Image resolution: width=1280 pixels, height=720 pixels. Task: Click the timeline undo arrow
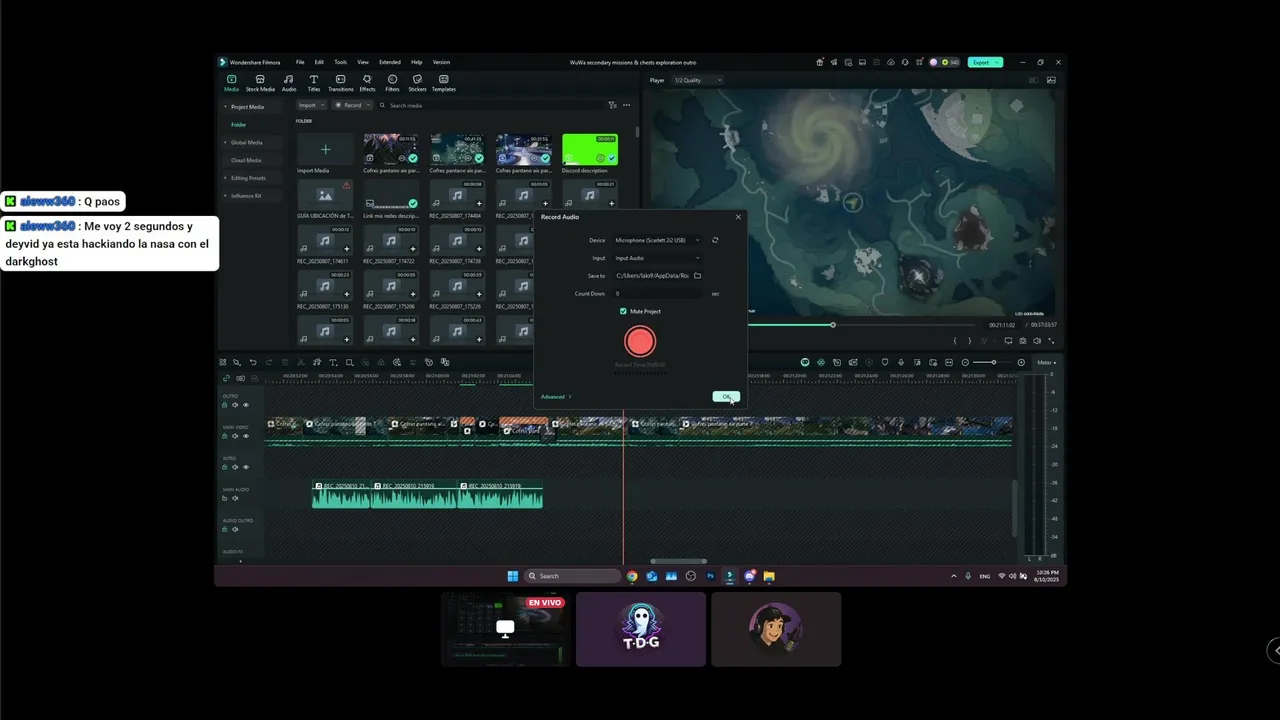pos(253,362)
